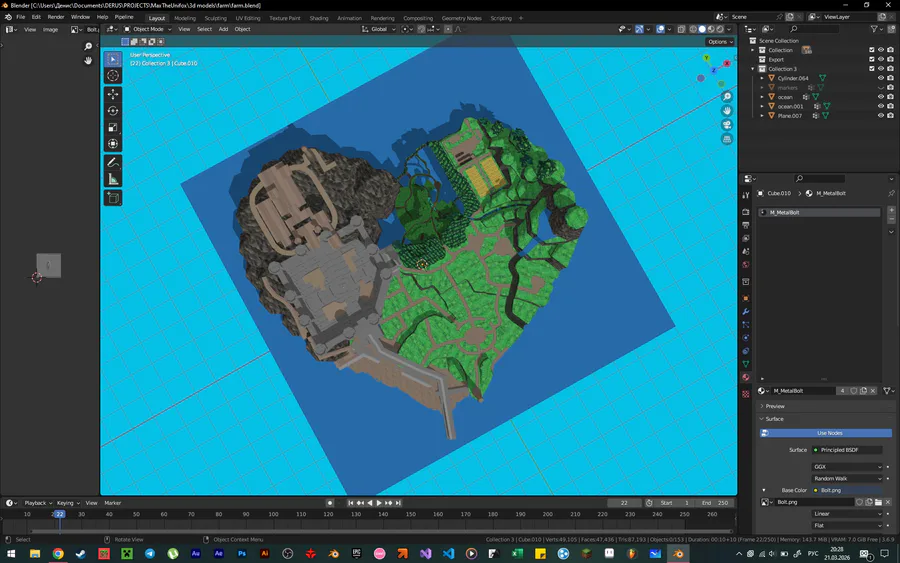
Task: Open the Options button in viewport header
Action: [720, 42]
